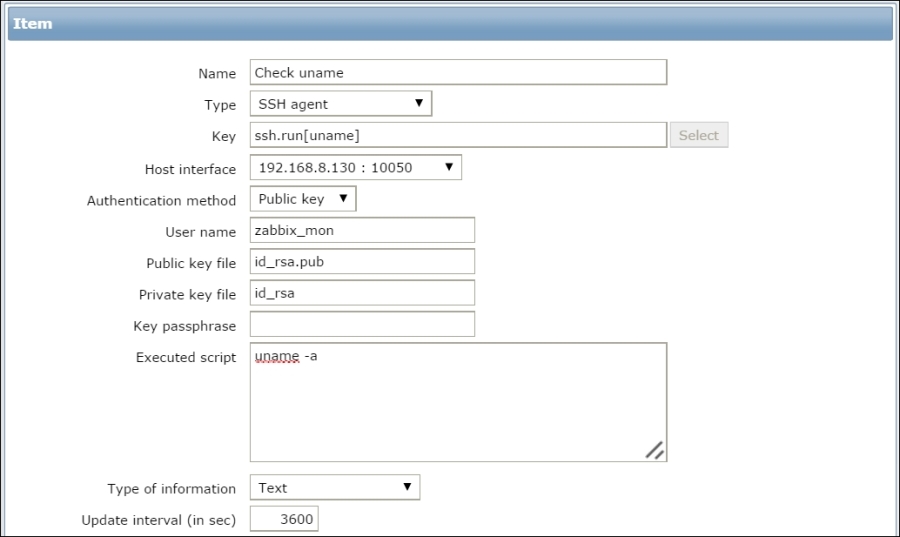Click the Update interval field showing 3600
The image size is (900, 537).
284,520
